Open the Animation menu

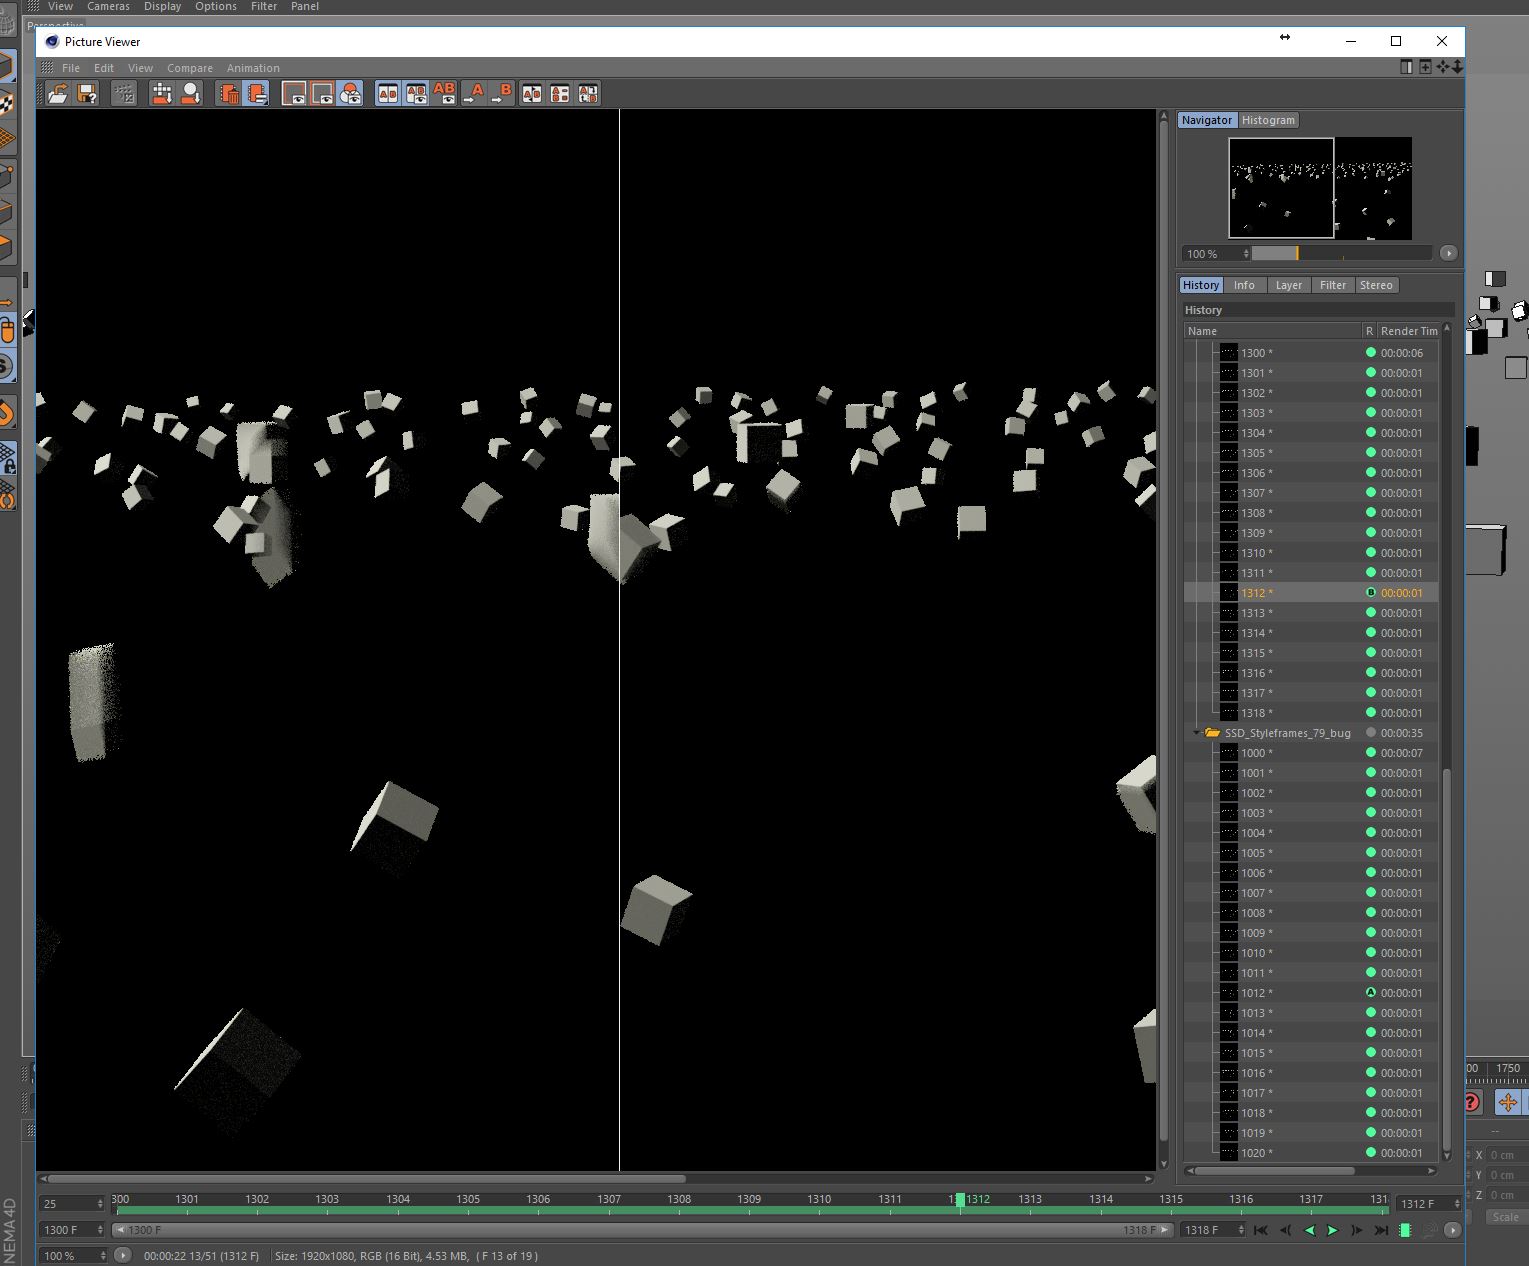tap(253, 68)
